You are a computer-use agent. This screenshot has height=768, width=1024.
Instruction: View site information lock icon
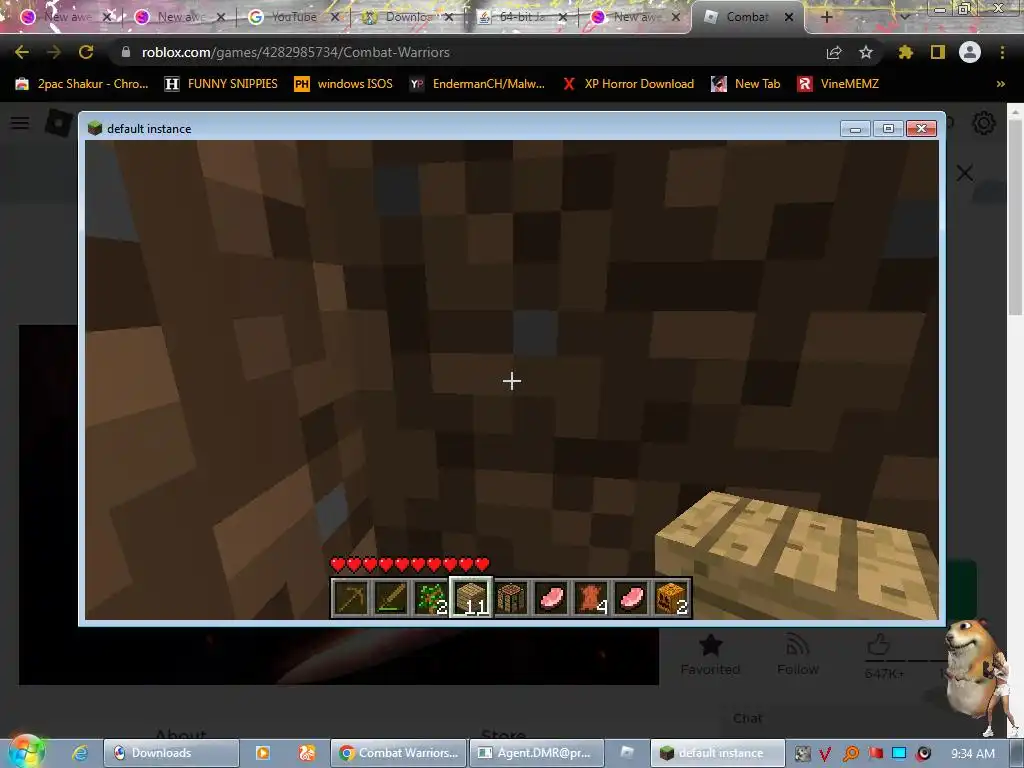coord(126,52)
